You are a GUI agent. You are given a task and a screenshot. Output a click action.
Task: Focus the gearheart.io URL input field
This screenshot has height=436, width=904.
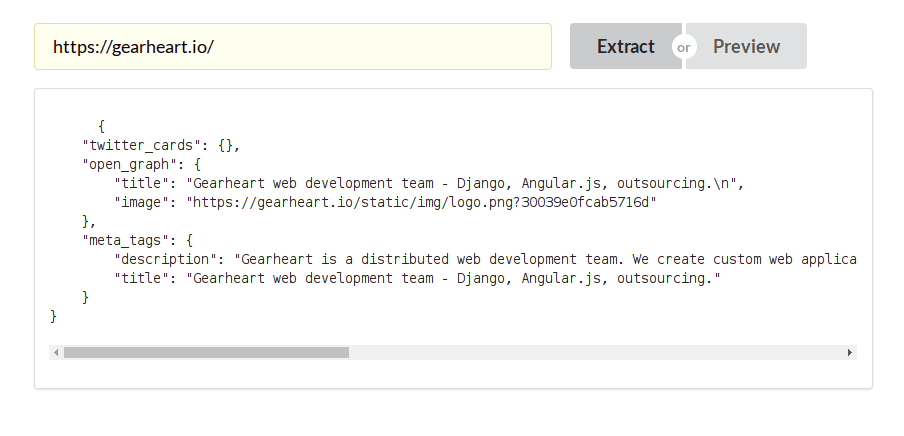292,47
